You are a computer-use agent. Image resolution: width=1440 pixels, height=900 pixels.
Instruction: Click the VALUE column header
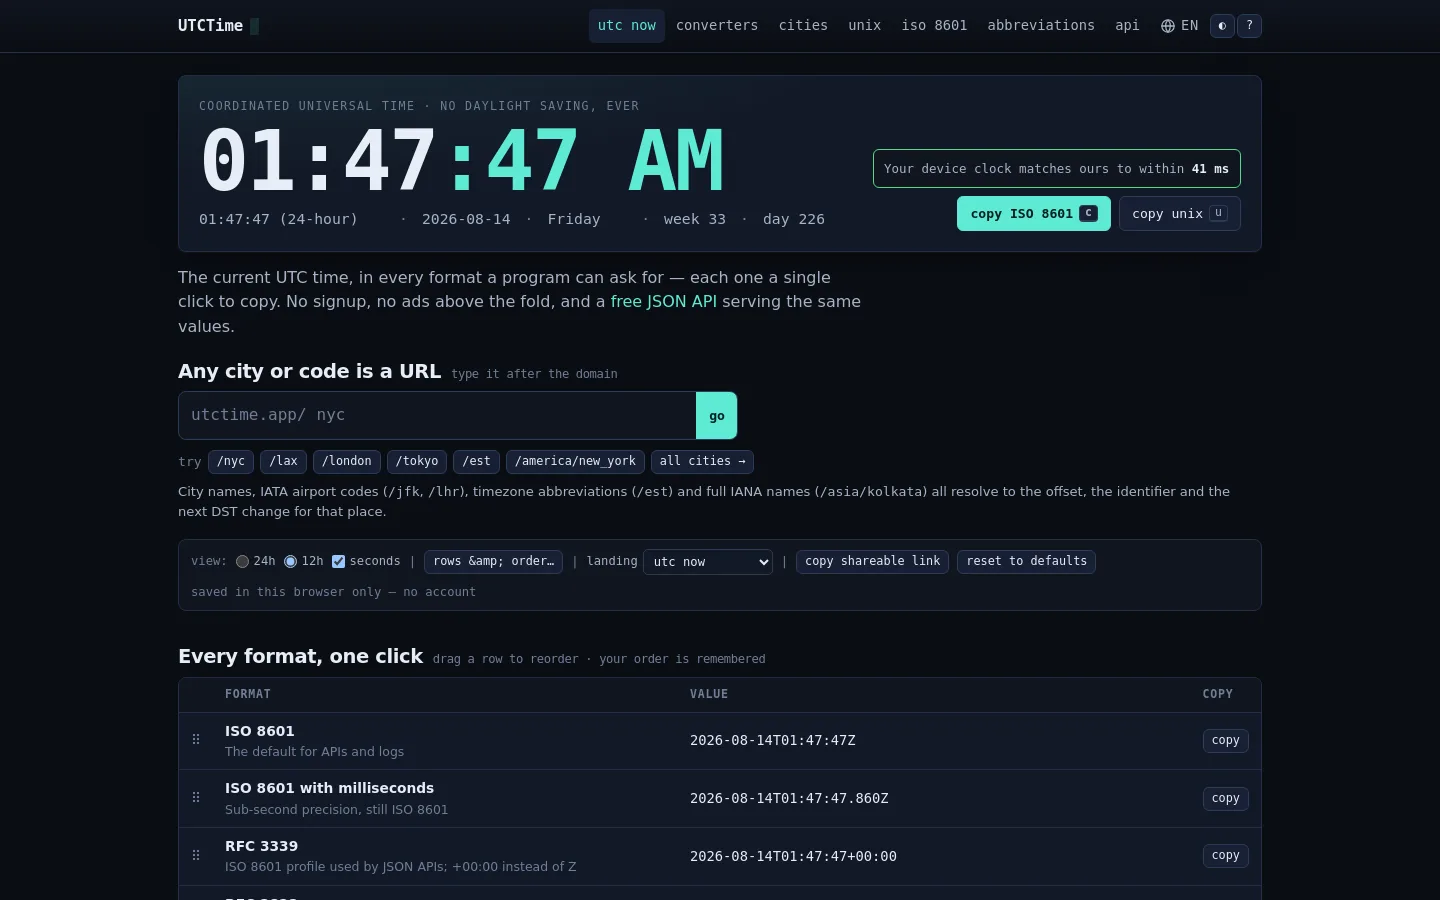(709, 694)
